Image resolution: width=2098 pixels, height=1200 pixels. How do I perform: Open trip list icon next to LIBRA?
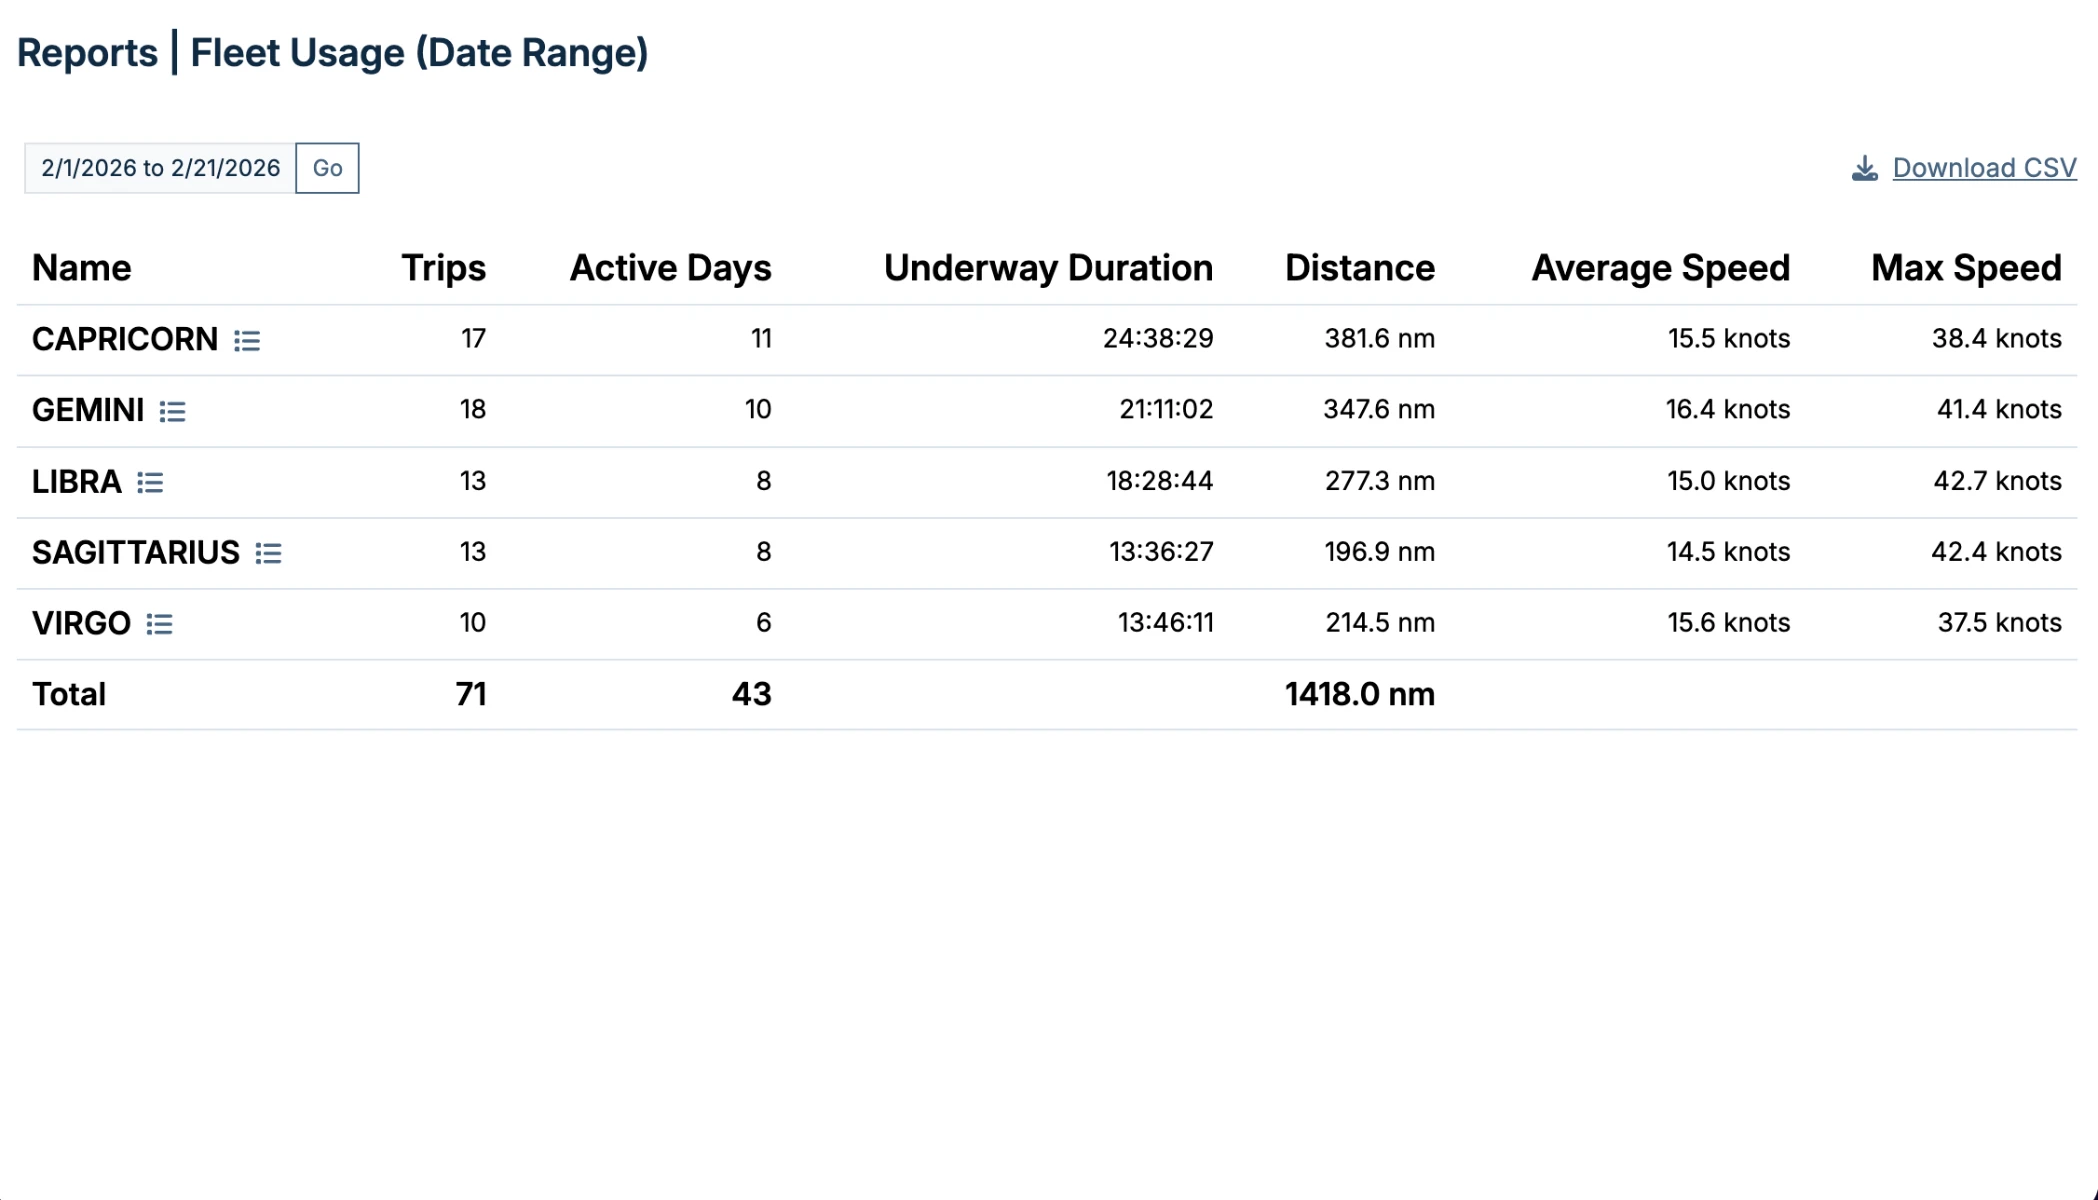(x=150, y=483)
